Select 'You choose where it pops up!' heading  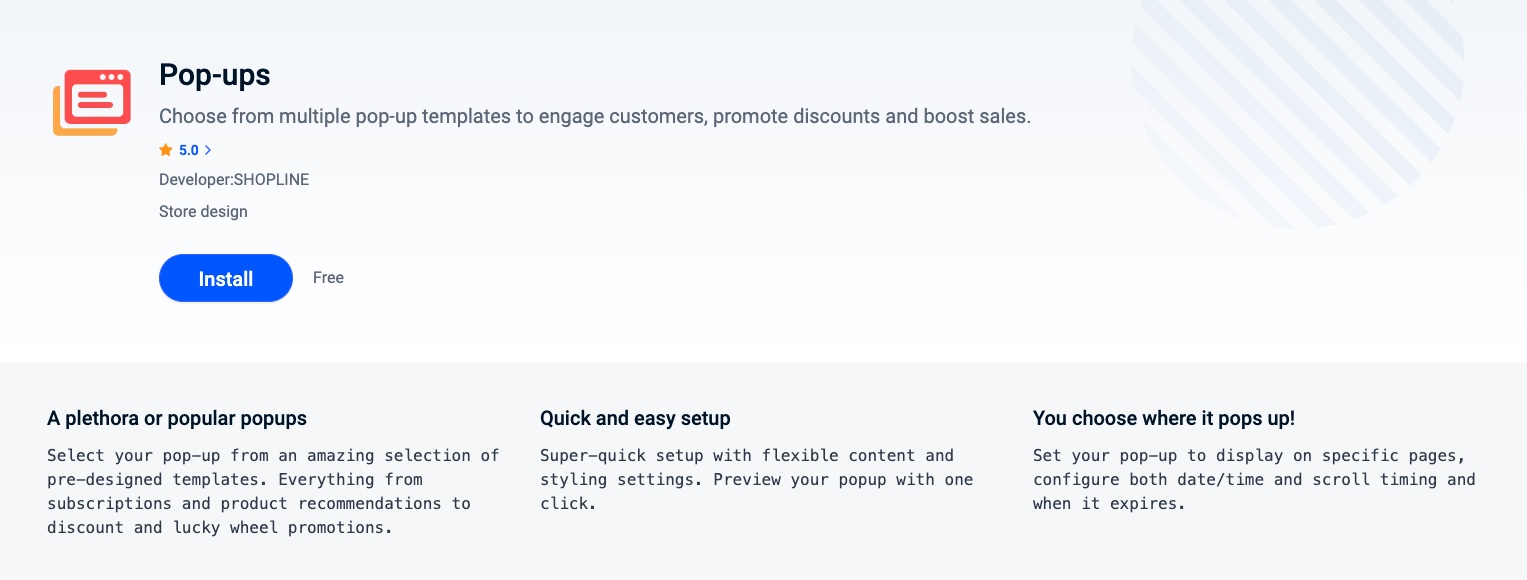pos(1164,418)
